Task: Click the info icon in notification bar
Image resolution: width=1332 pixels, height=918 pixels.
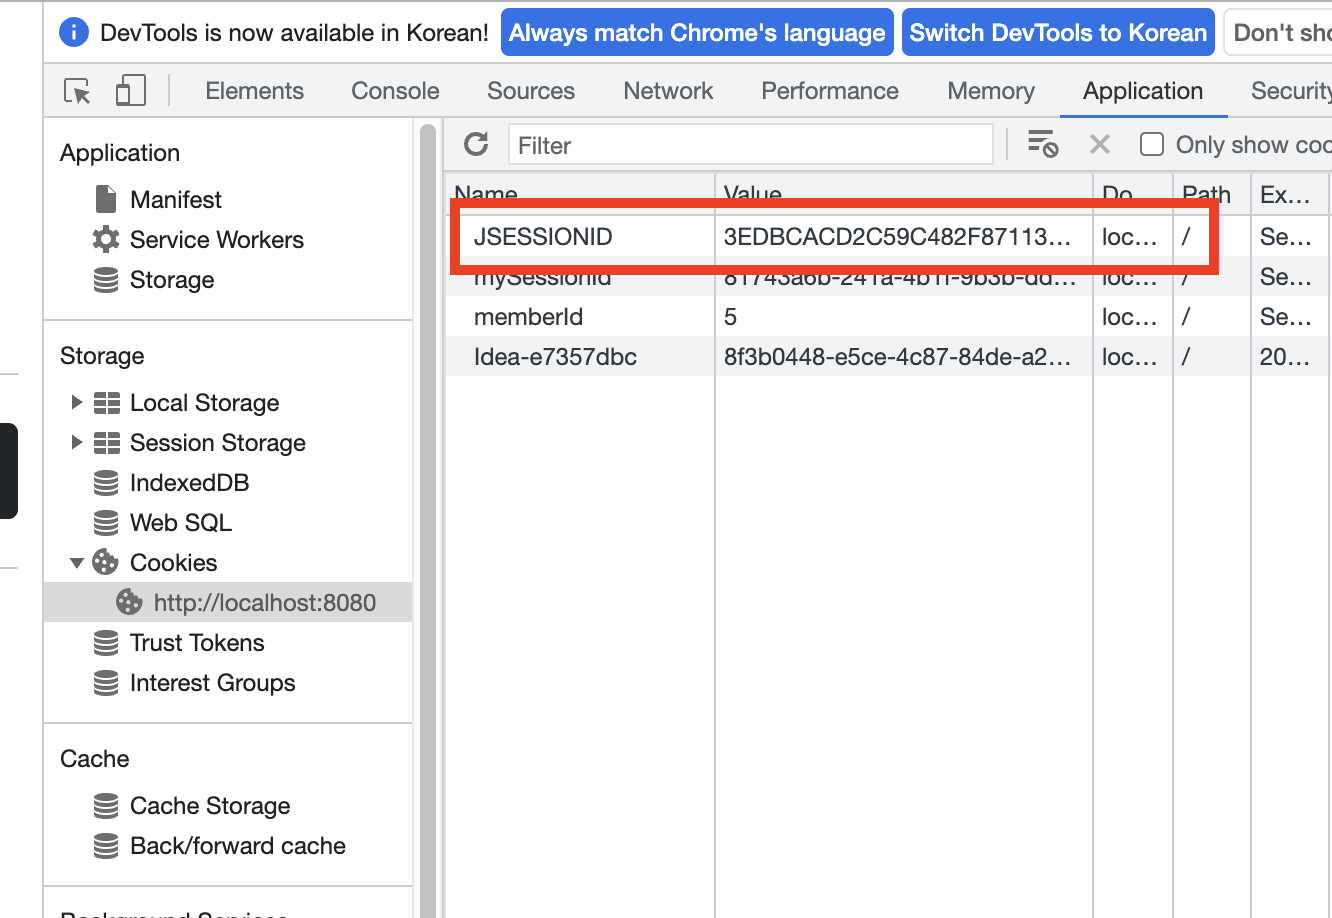Action: [x=74, y=32]
